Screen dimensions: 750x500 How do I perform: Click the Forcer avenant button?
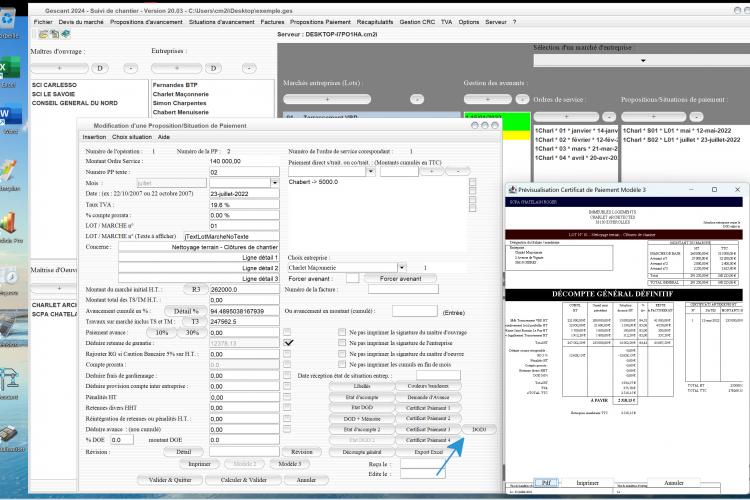click(x=400, y=278)
